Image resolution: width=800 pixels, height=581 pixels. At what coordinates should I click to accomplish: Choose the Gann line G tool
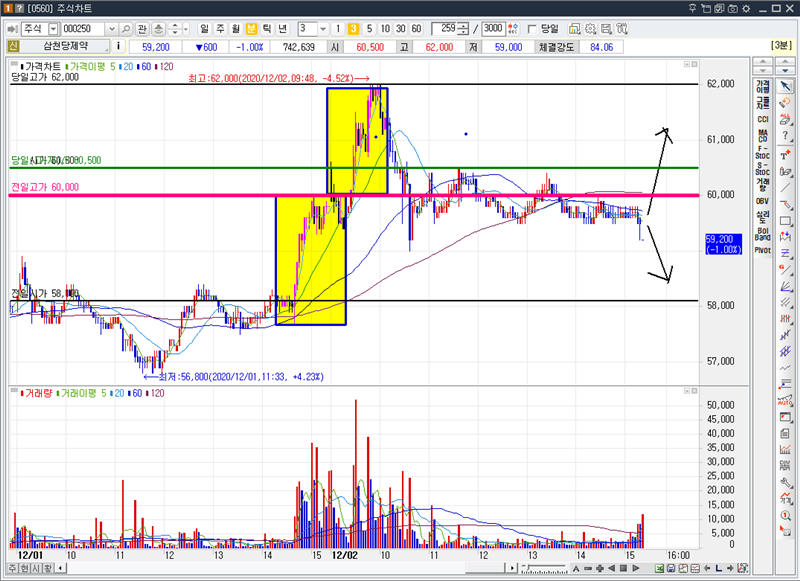point(786,269)
